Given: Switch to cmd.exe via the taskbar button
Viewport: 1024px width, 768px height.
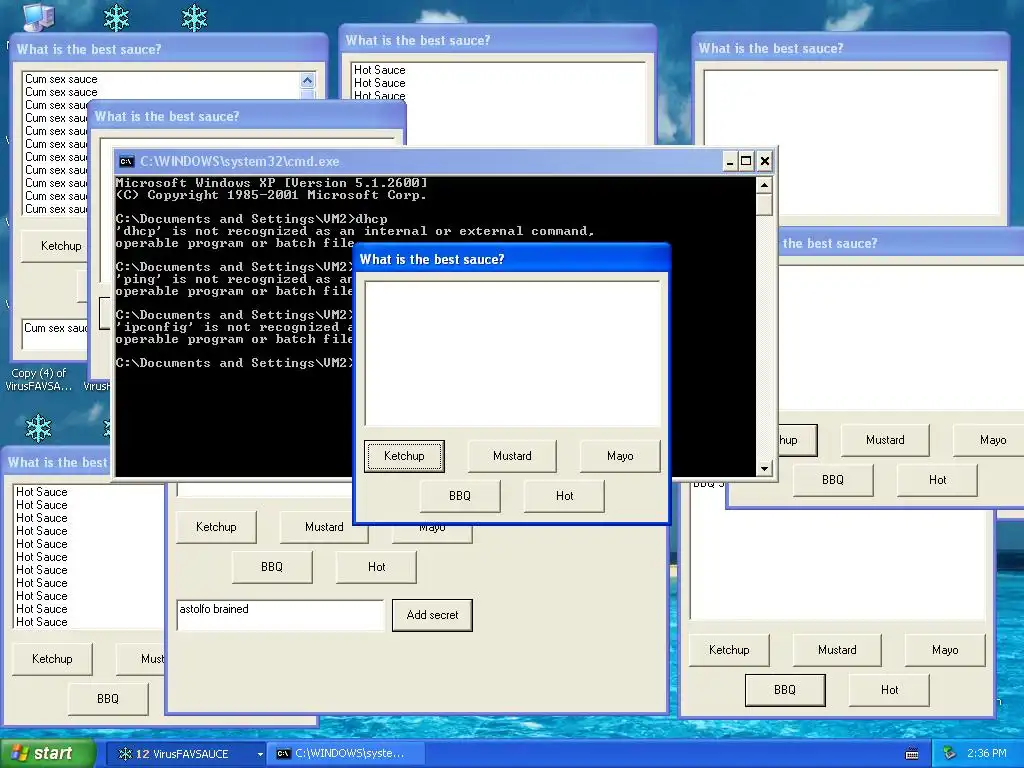Looking at the screenshot, I should tap(346, 754).
